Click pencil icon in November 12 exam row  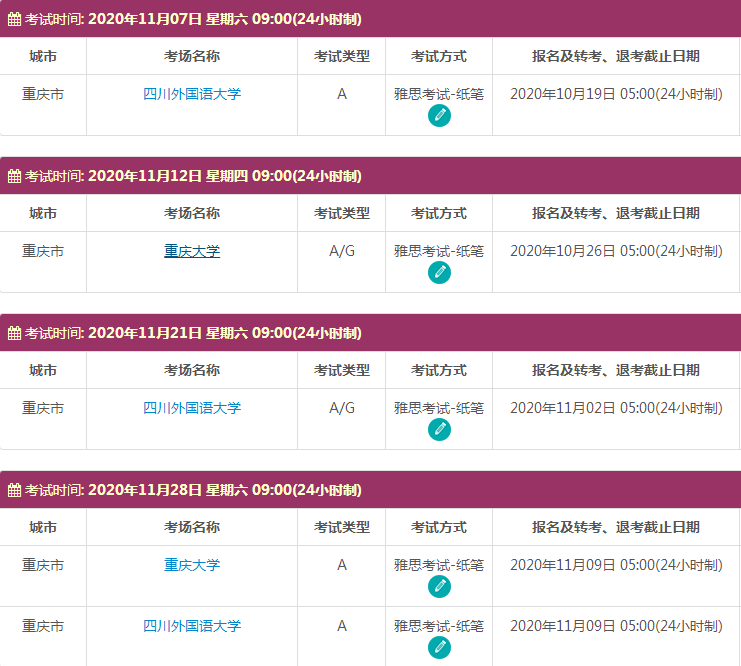click(x=439, y=273)
